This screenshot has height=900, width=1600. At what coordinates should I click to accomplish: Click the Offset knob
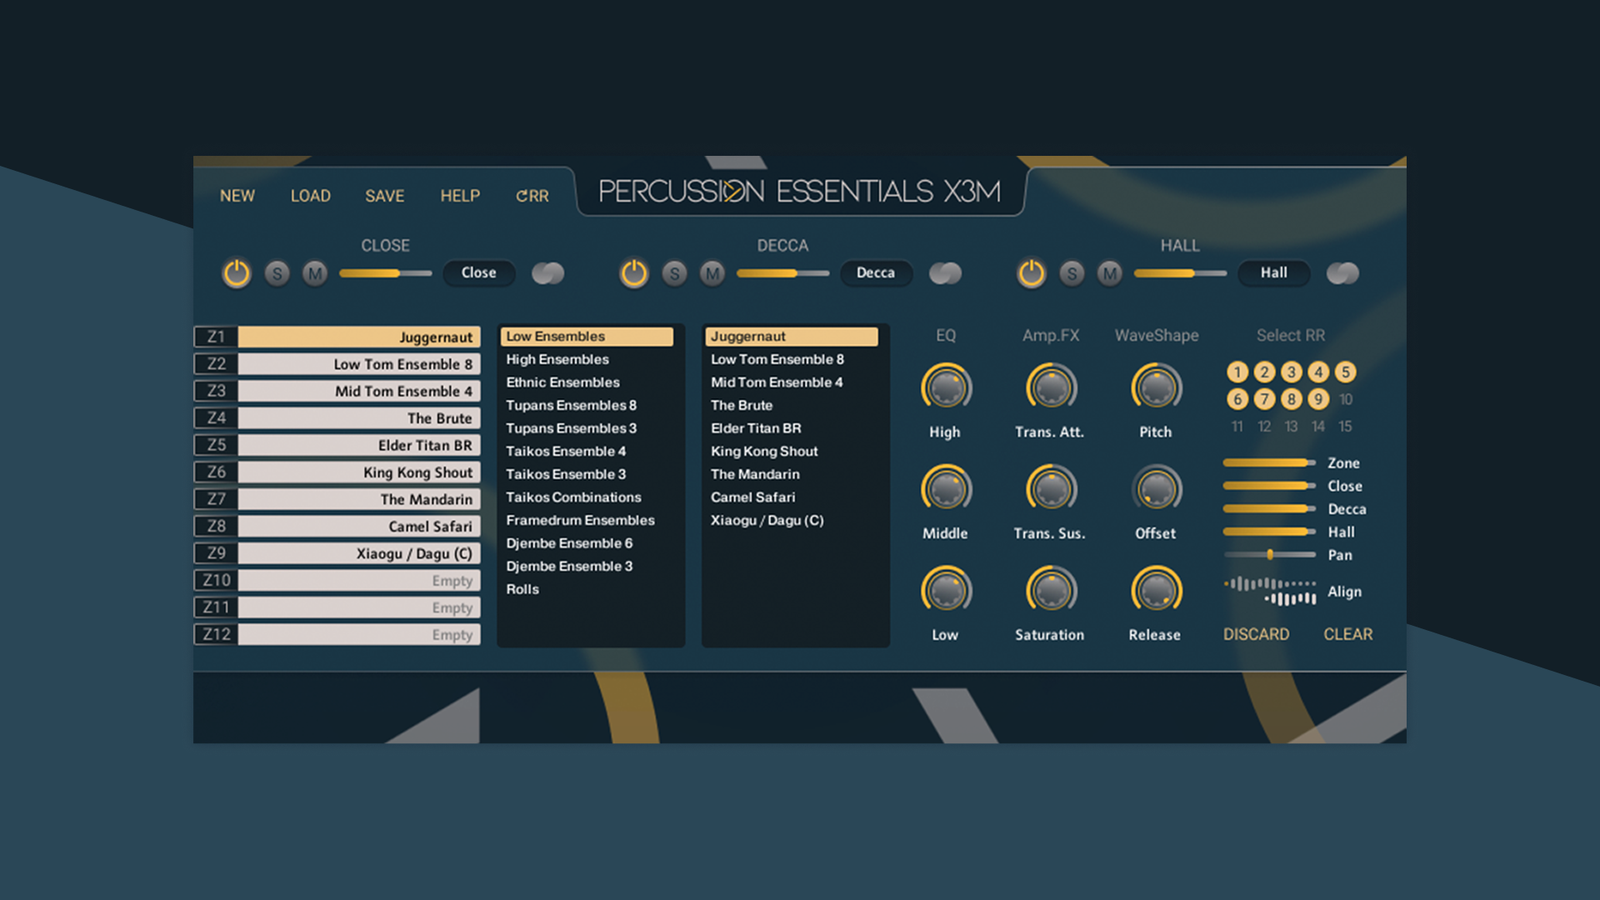click(1157, 489)
